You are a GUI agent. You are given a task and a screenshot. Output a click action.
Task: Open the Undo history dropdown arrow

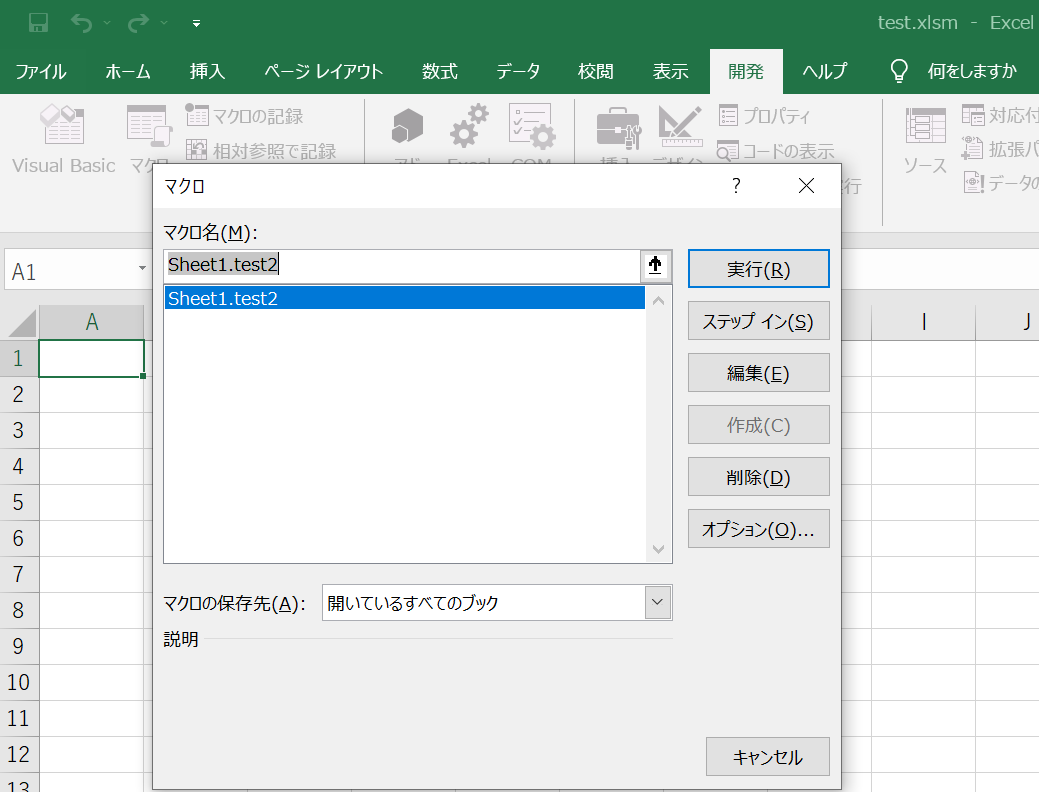[x=107, y=23]
